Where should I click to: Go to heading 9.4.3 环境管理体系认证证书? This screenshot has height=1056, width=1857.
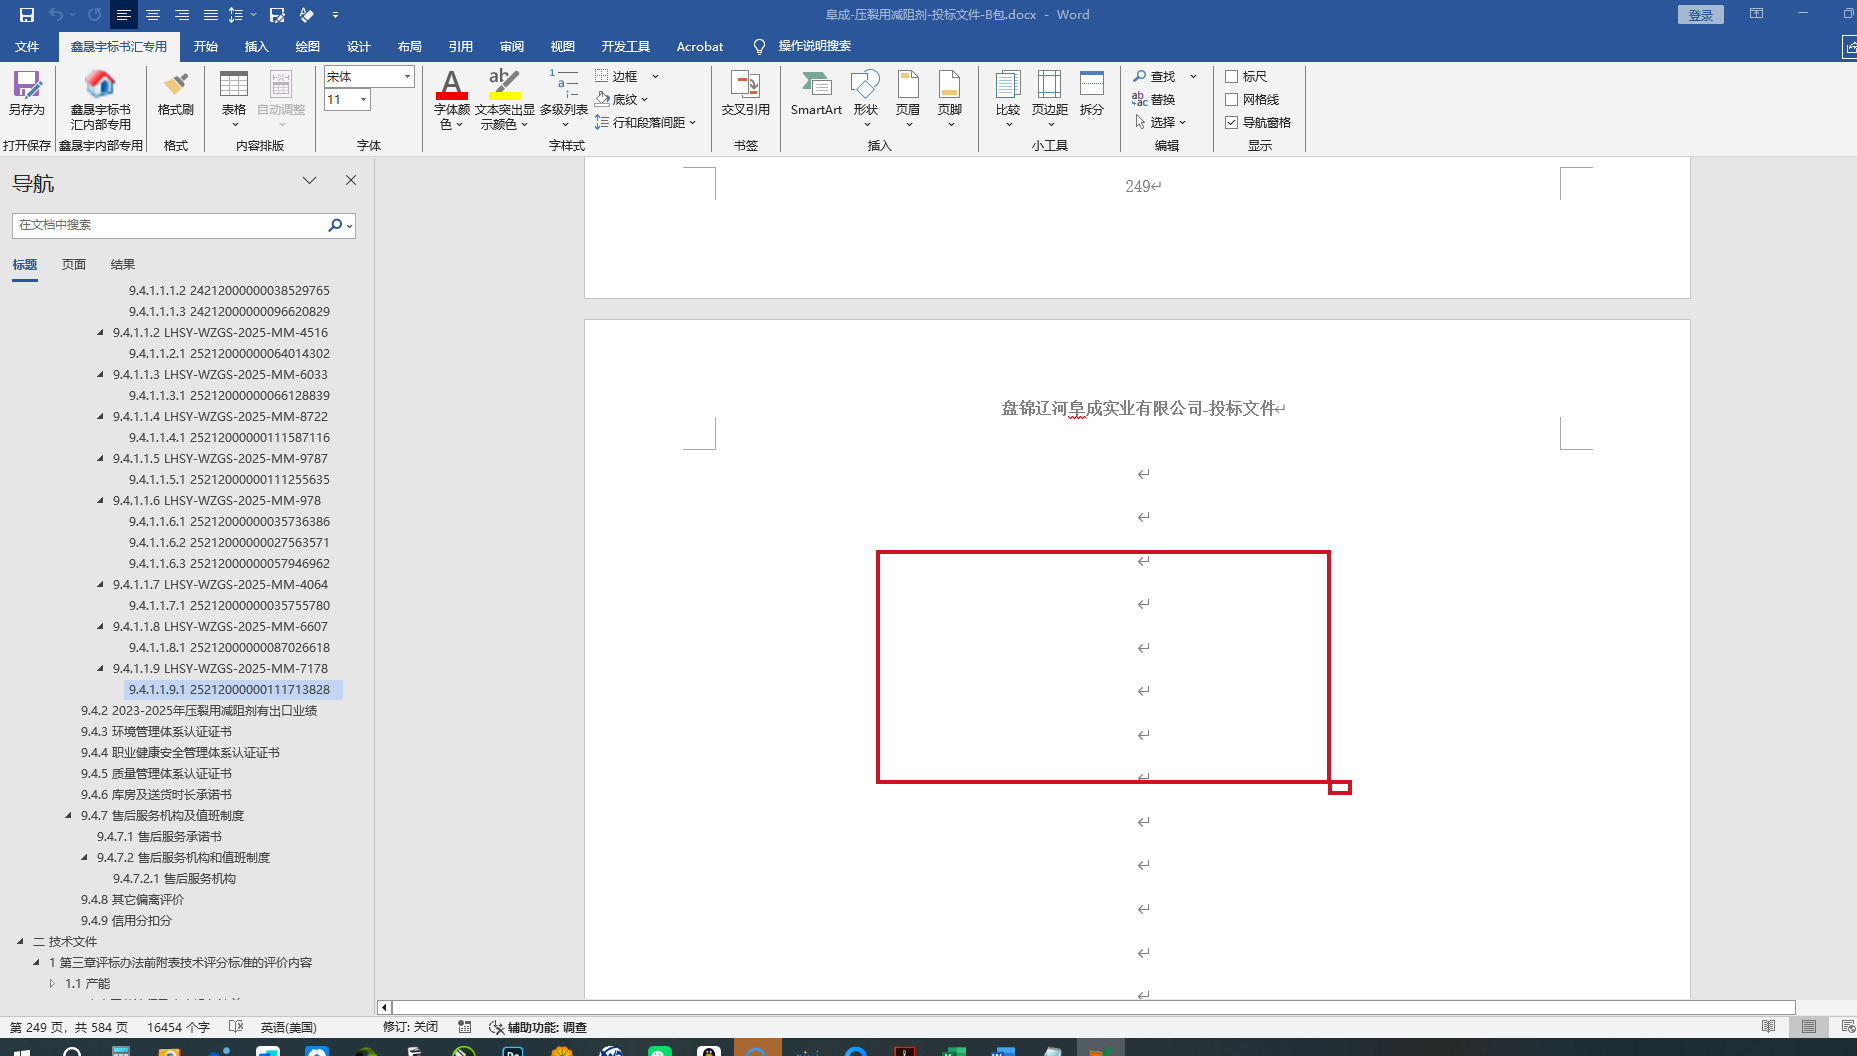(156, 731)
